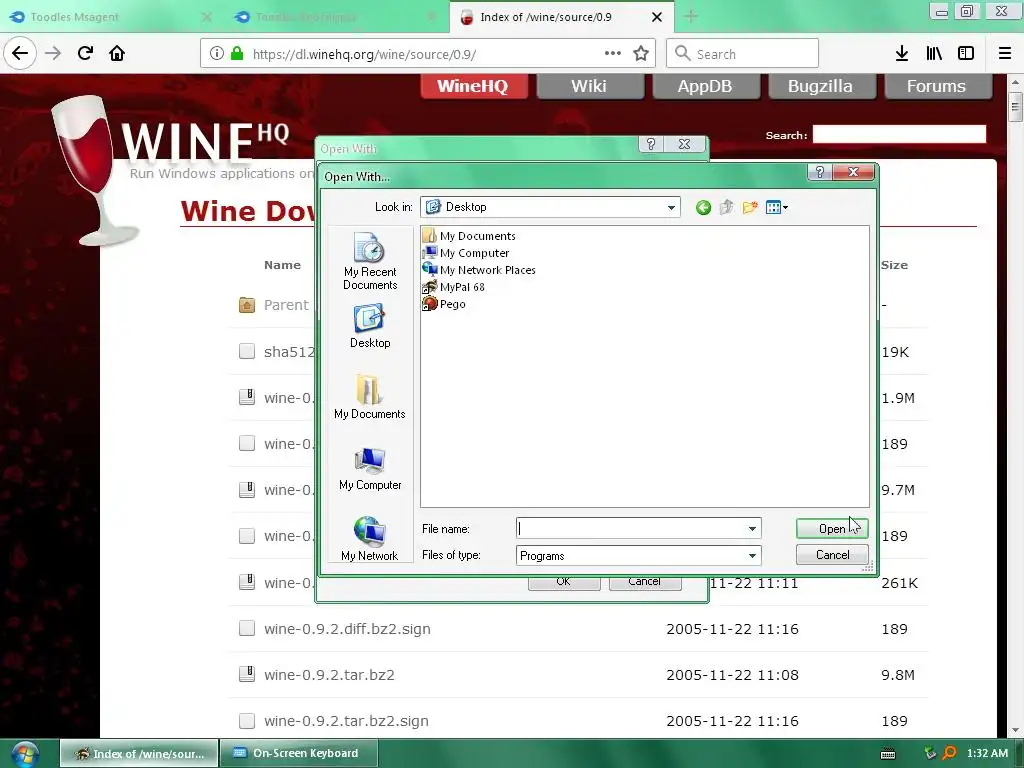Image resolution: width=1024 pixels, height=768 pixels.
Task: Click the magnifier icon in system tray
Action: click(949, 754)
